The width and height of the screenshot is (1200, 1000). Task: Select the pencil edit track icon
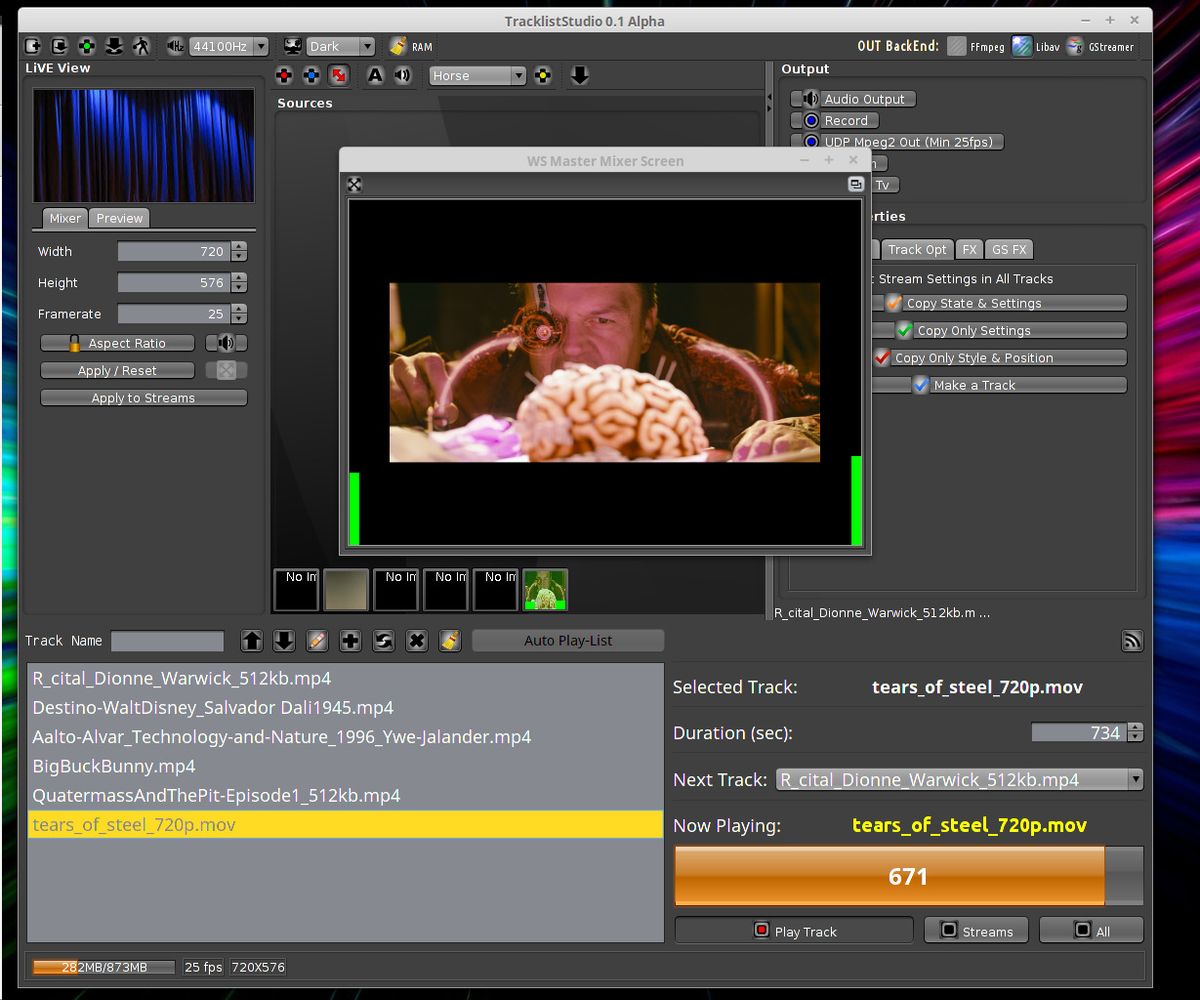pyautogui.click(x=317, y=640)
